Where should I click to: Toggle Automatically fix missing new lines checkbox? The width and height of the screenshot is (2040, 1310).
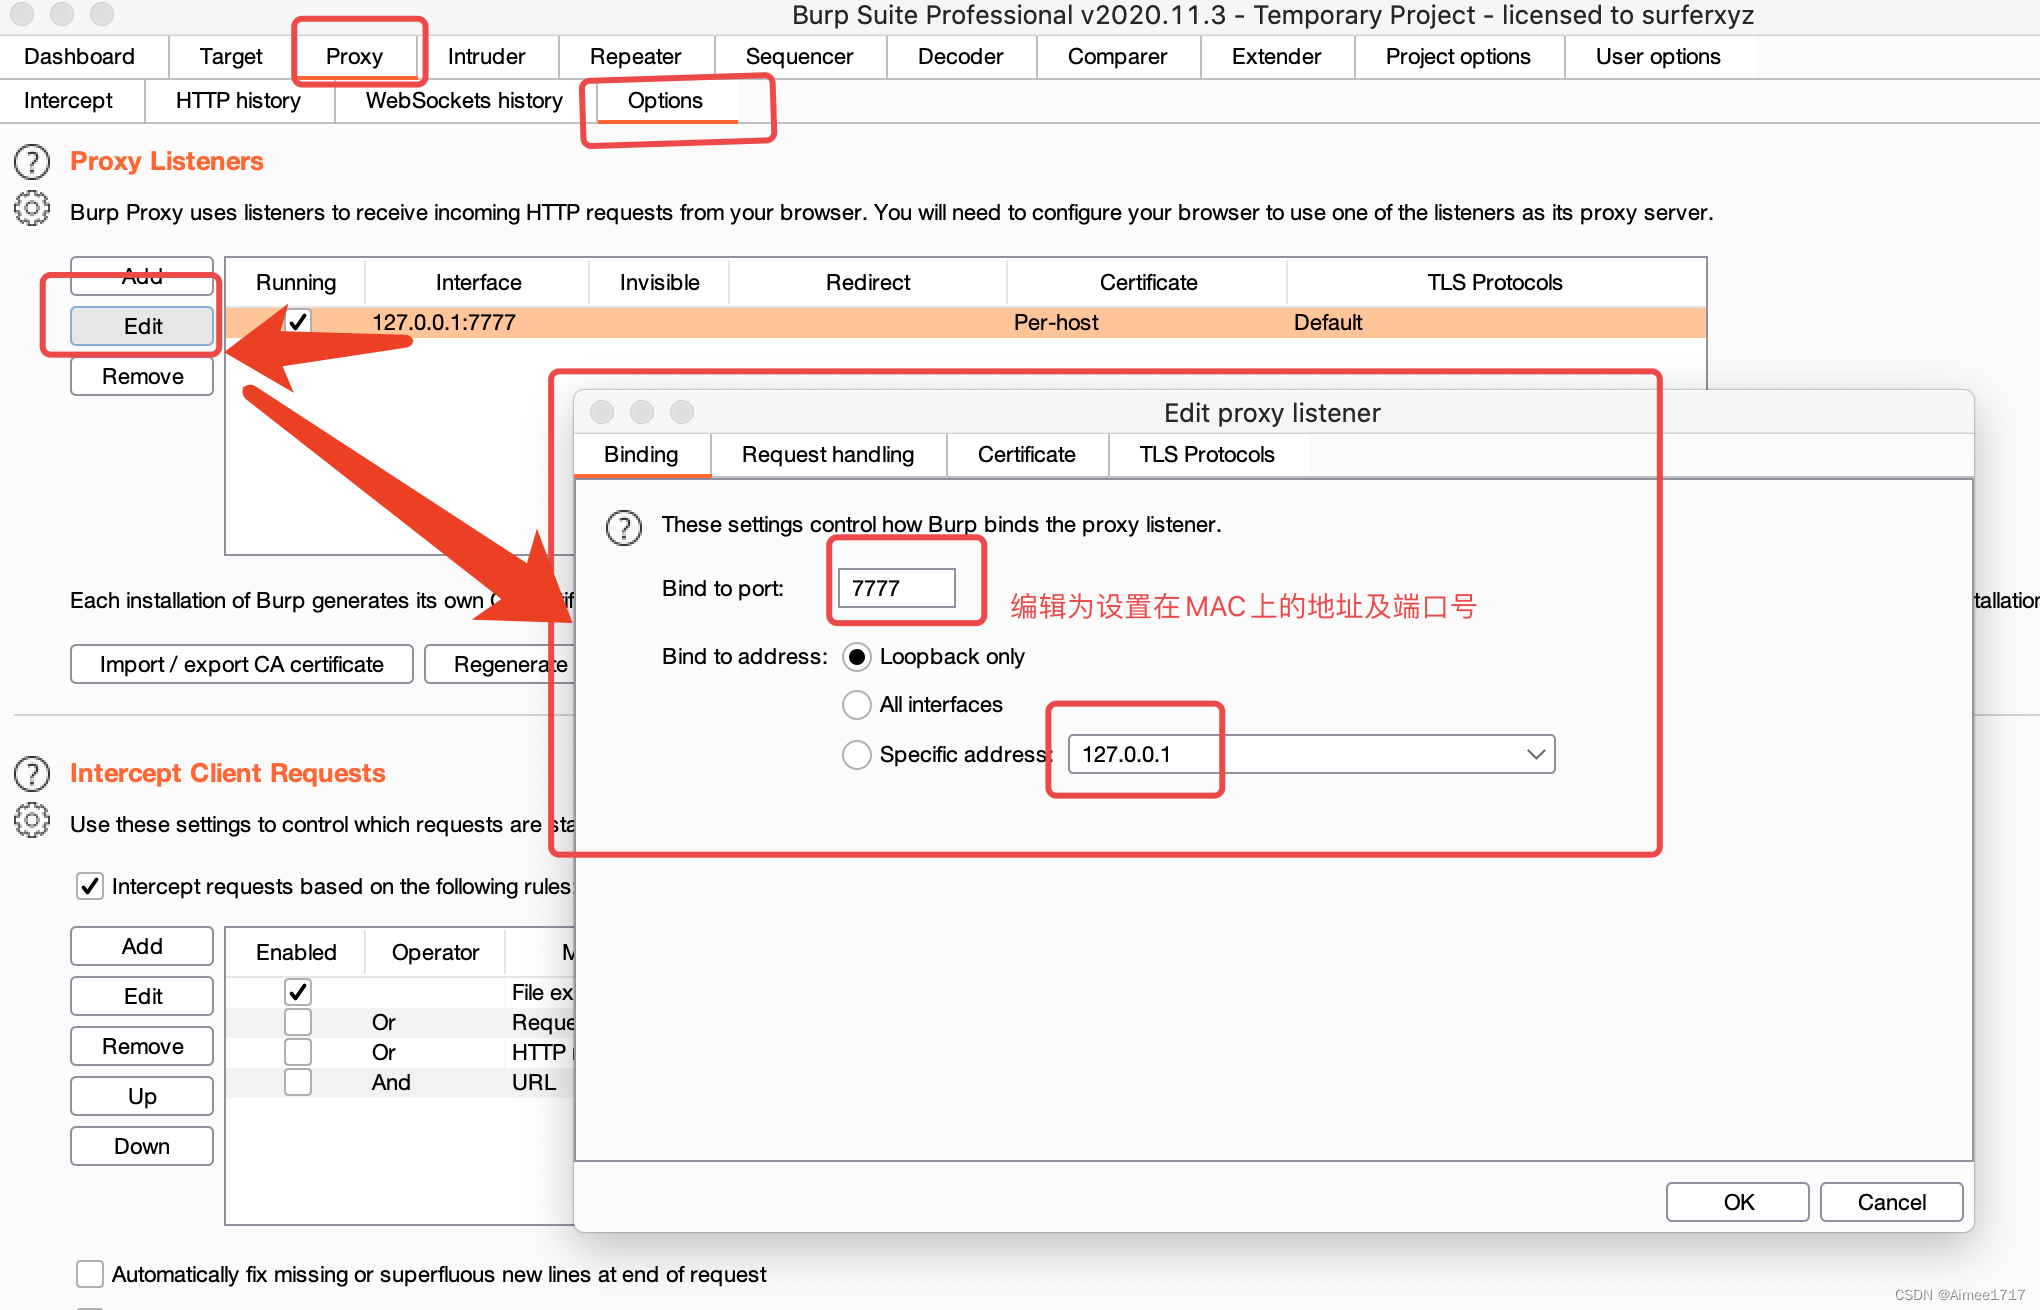90,1274
